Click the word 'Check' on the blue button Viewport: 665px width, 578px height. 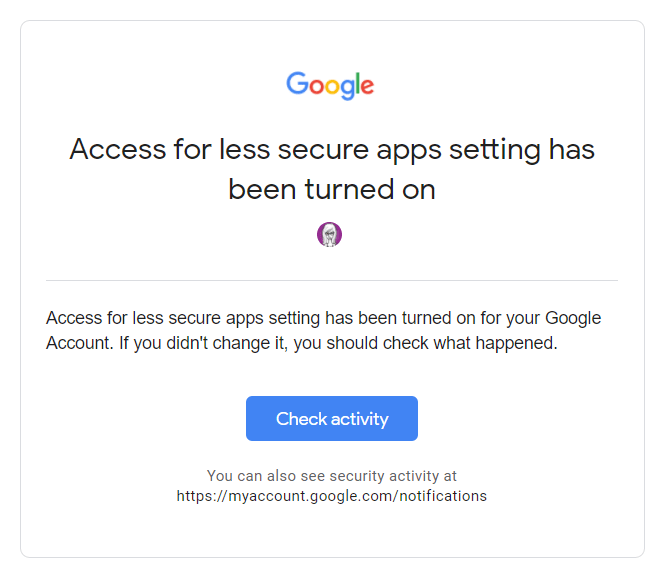tap(299, 419)
